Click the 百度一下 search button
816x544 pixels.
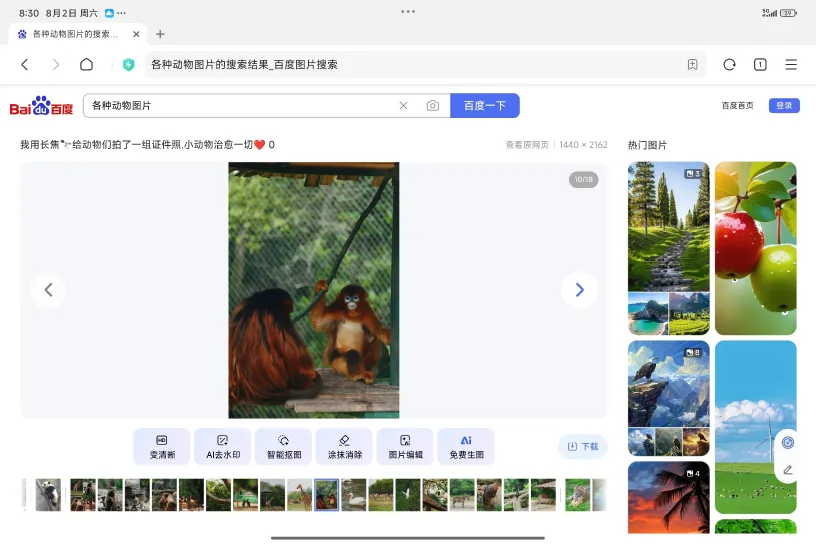pos(485,106)
